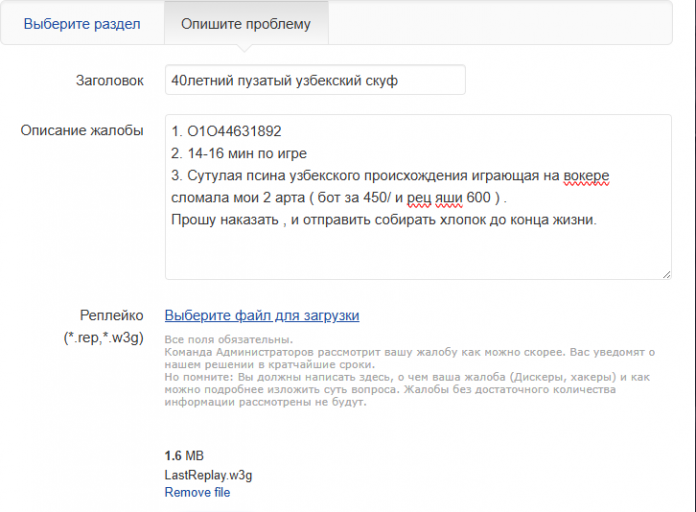The height and width of the screenshot is (512, 696).
Task: Click the Реплейко (*.rep,*.w3g) label
Action: pyautogui.click(x=103, y=326)
